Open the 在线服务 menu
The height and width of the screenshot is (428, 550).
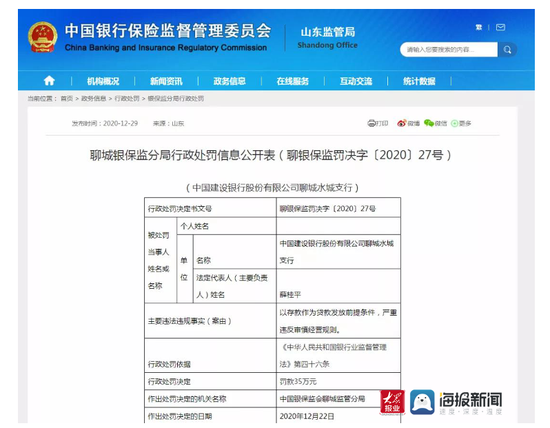tap(293, 81)
